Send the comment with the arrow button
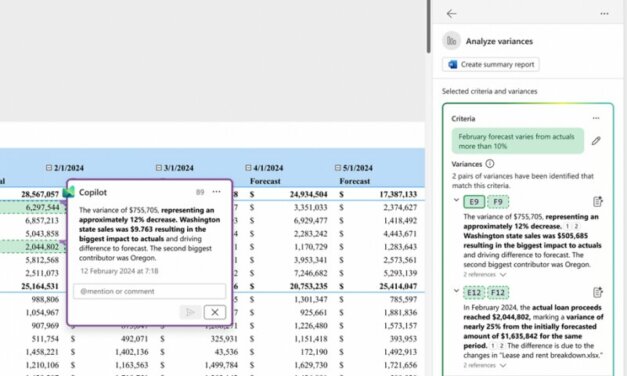This screenshot has width=627, height=376. pos(190,312)
